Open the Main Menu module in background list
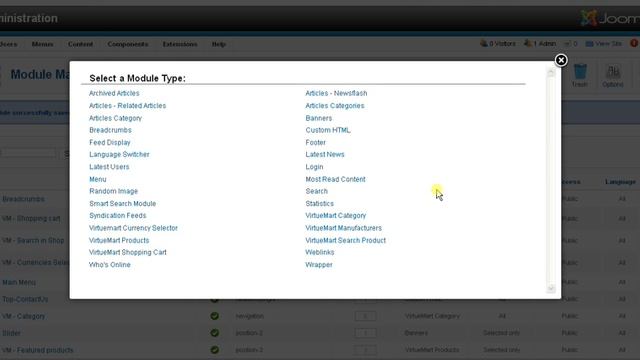 click(19, 282)
